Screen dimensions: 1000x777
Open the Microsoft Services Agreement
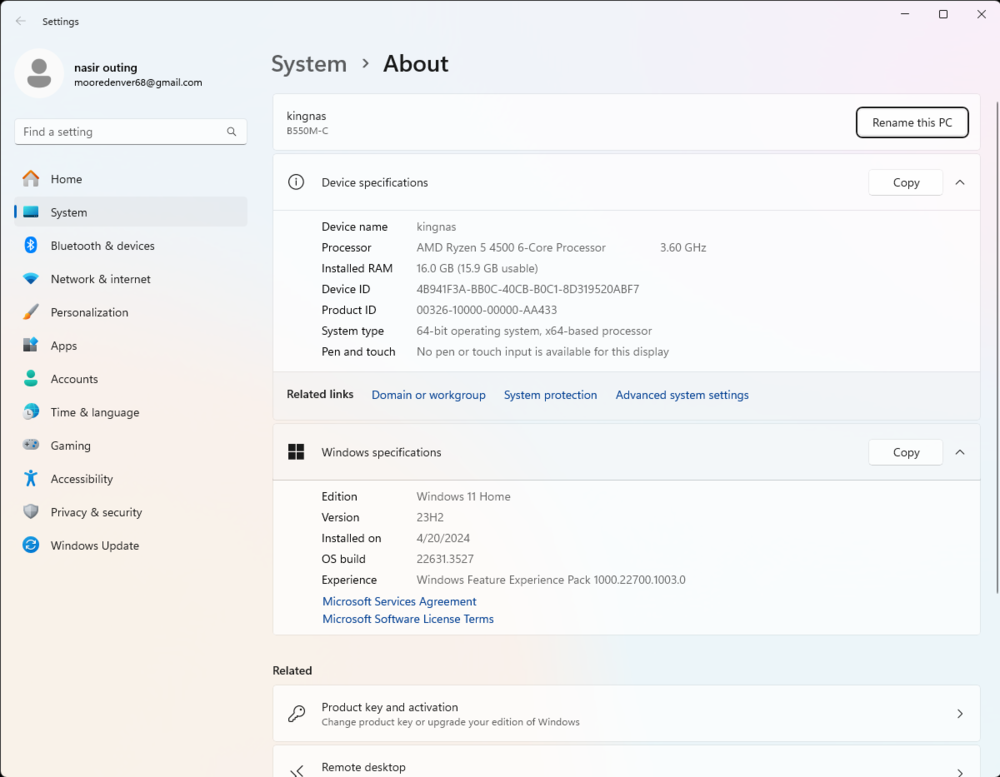click(399, 601)
